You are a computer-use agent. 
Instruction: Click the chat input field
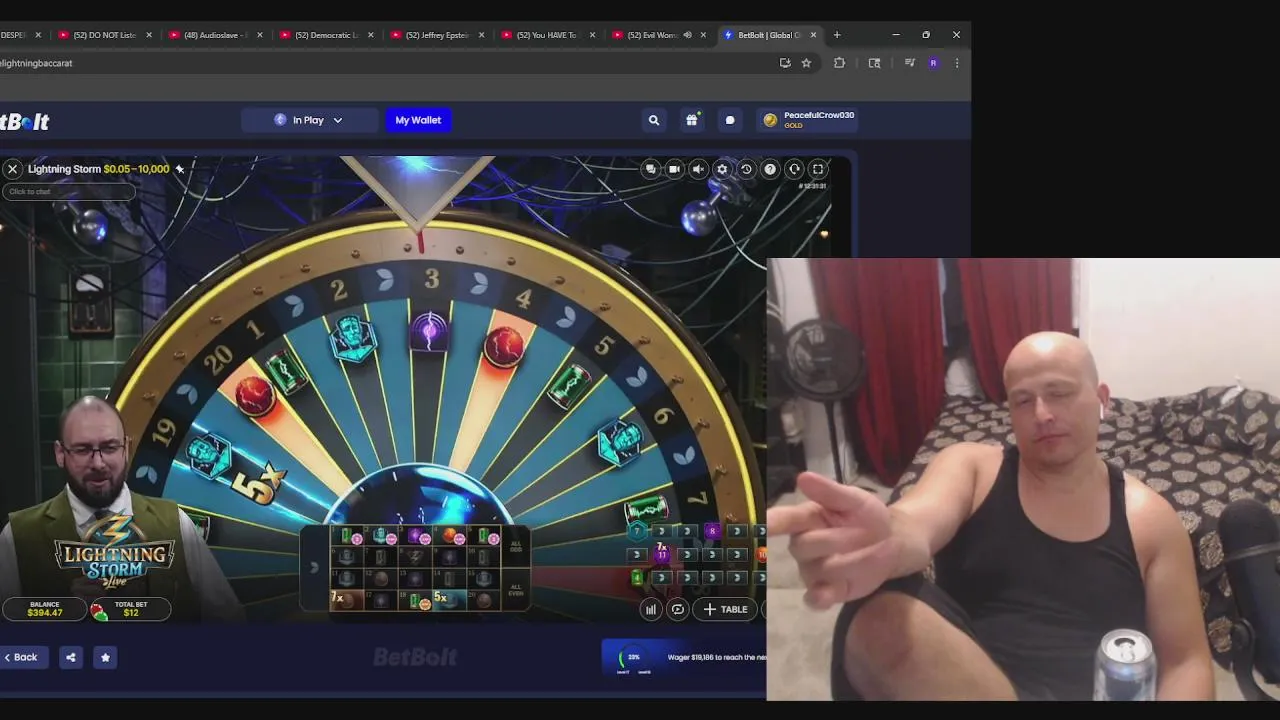pos(68,191)
